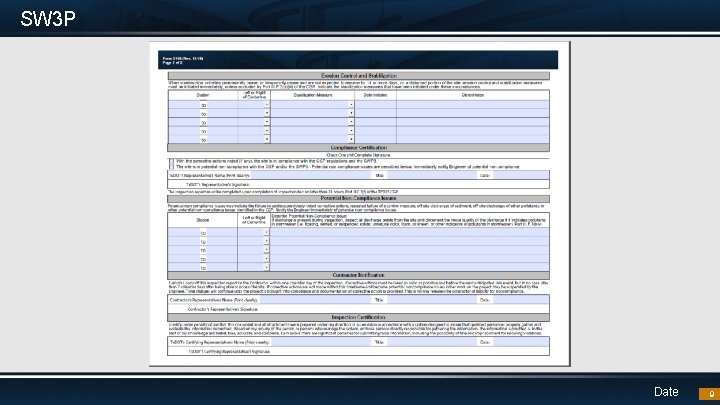Click TxDOT's Certifying Representative's Name field
Image resolution: width=720 pixels, height=405 pixels.
point(322,342)
